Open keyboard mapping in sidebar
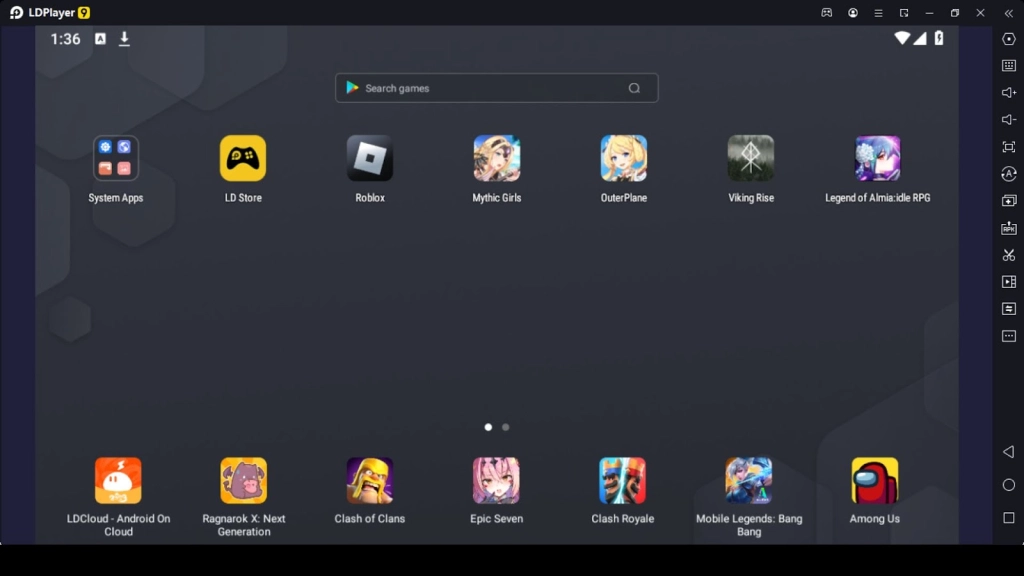This screenshot has height=576, width=1024. (1008, 66)
